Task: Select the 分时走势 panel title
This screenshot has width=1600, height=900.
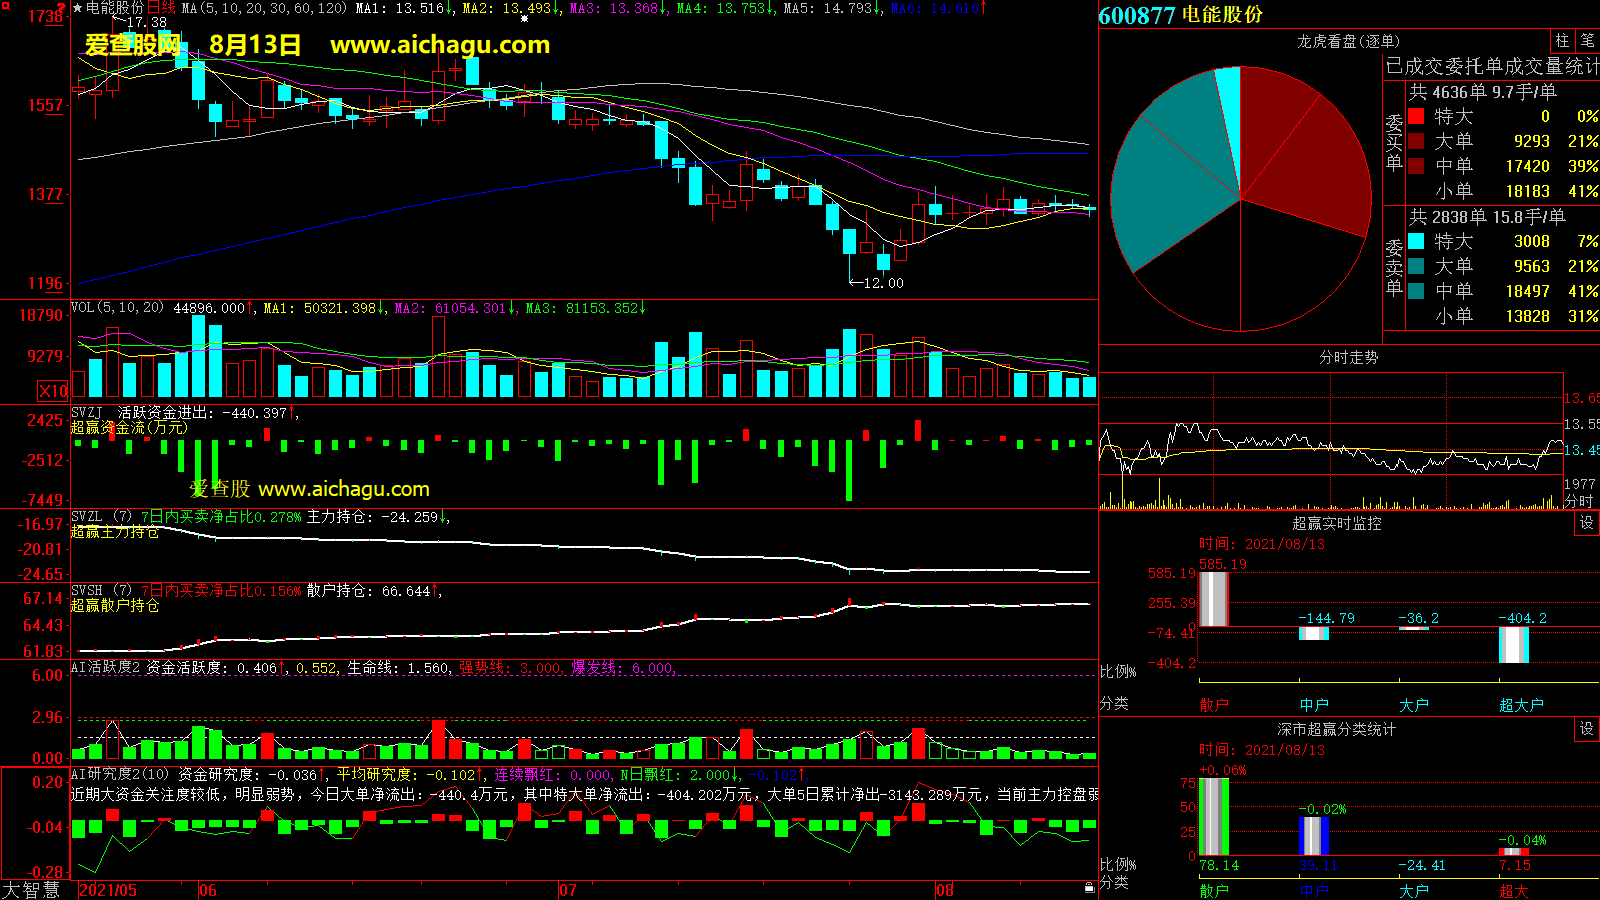Action: pyautogui.click(x=1348, y=357)
